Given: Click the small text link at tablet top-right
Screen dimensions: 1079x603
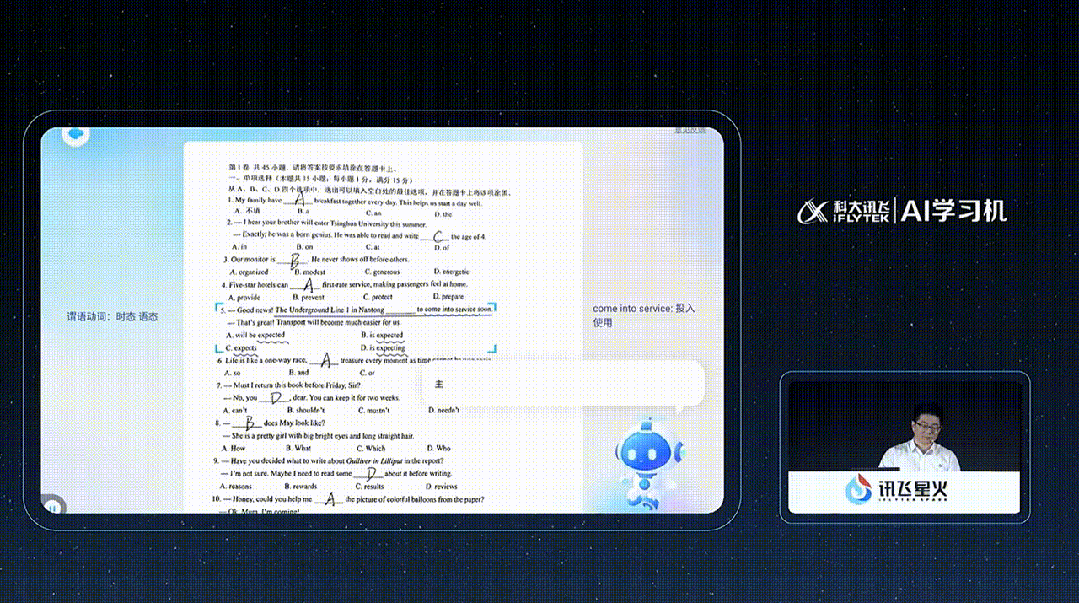Looking at the screenshot, I should coord(689,130).
